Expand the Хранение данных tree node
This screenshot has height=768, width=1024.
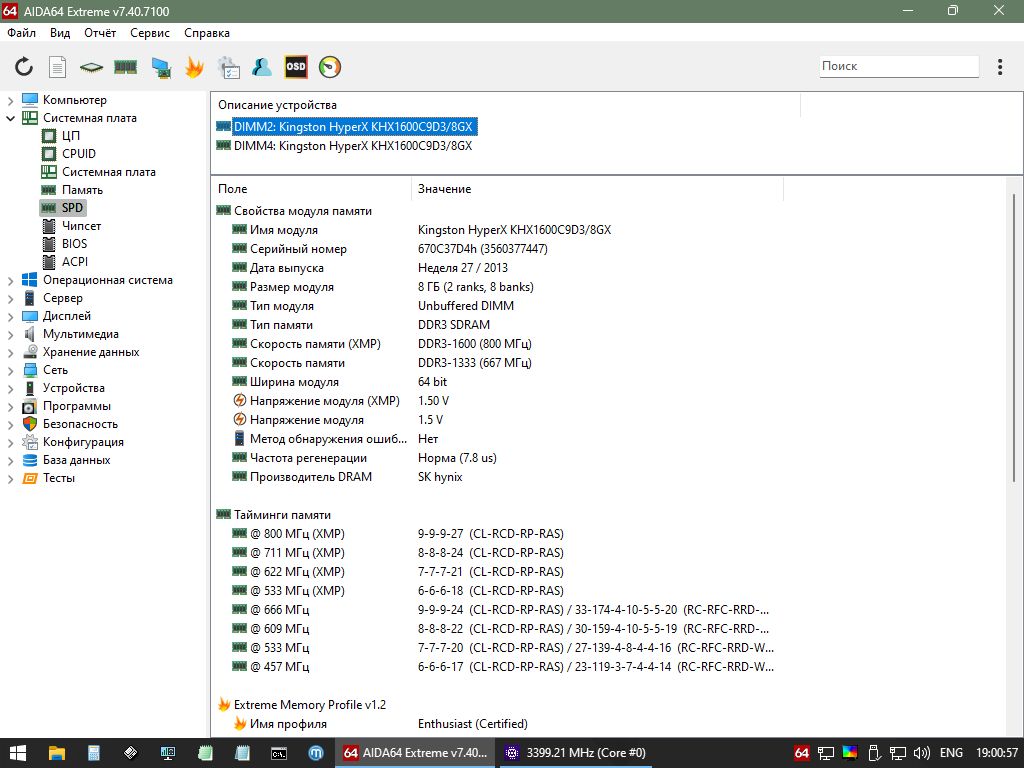[x=10, y=353]
